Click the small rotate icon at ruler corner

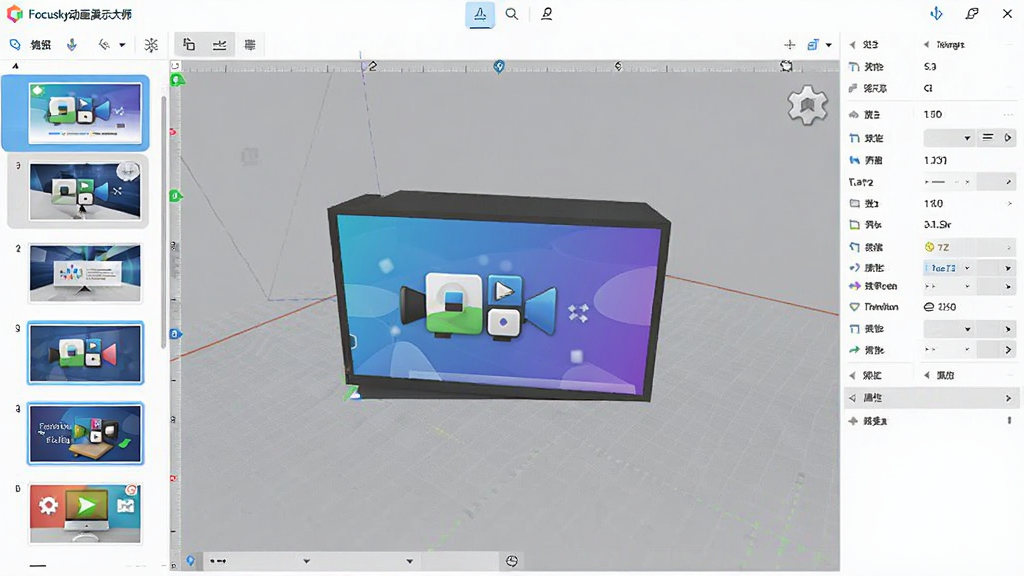pyautogui.click(x=175, y=65)
